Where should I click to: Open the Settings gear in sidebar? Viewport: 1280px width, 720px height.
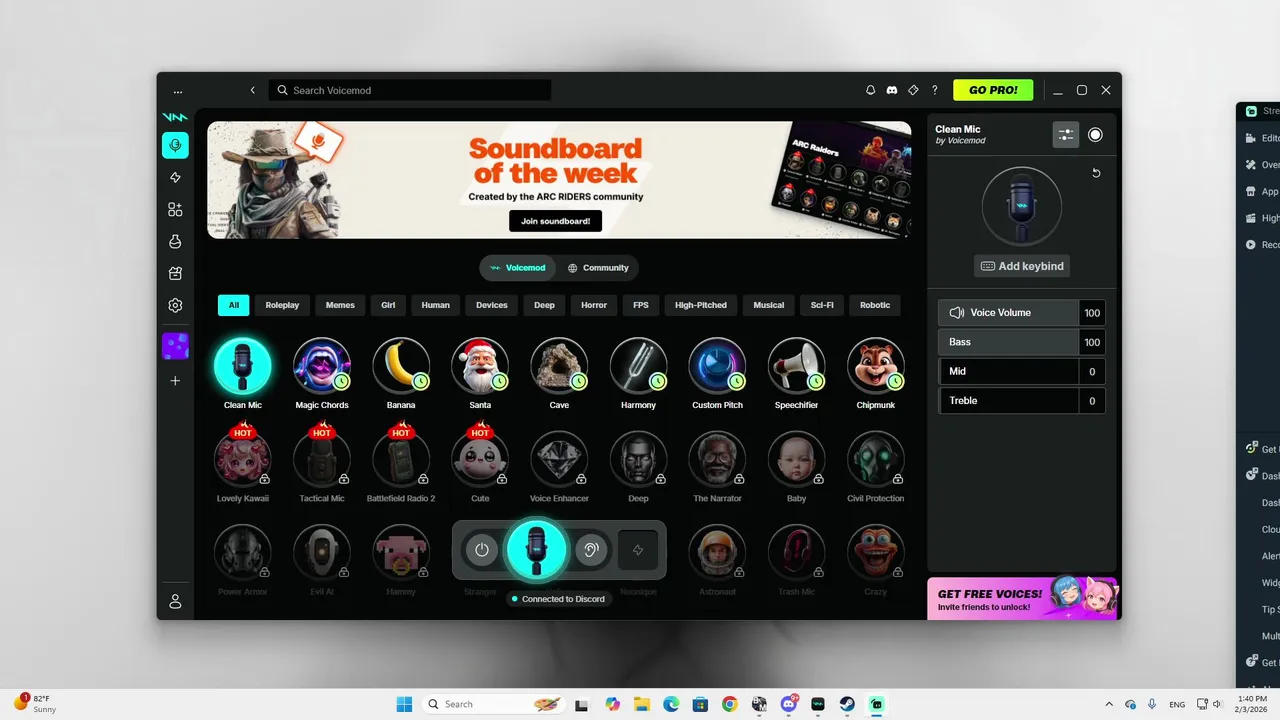[175, 305]
